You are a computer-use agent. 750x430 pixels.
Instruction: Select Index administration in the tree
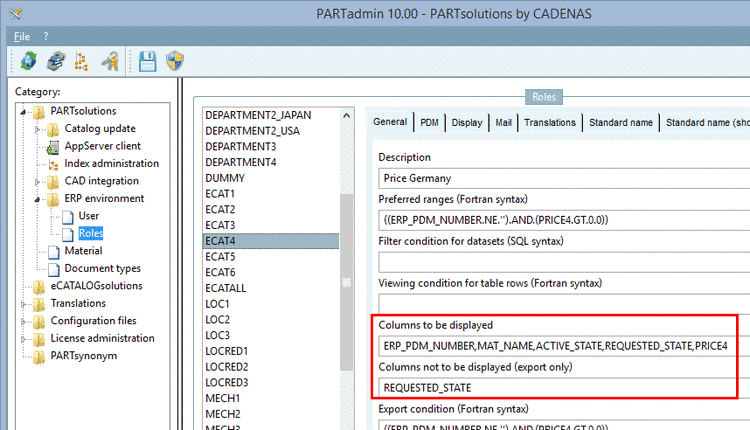111,164
